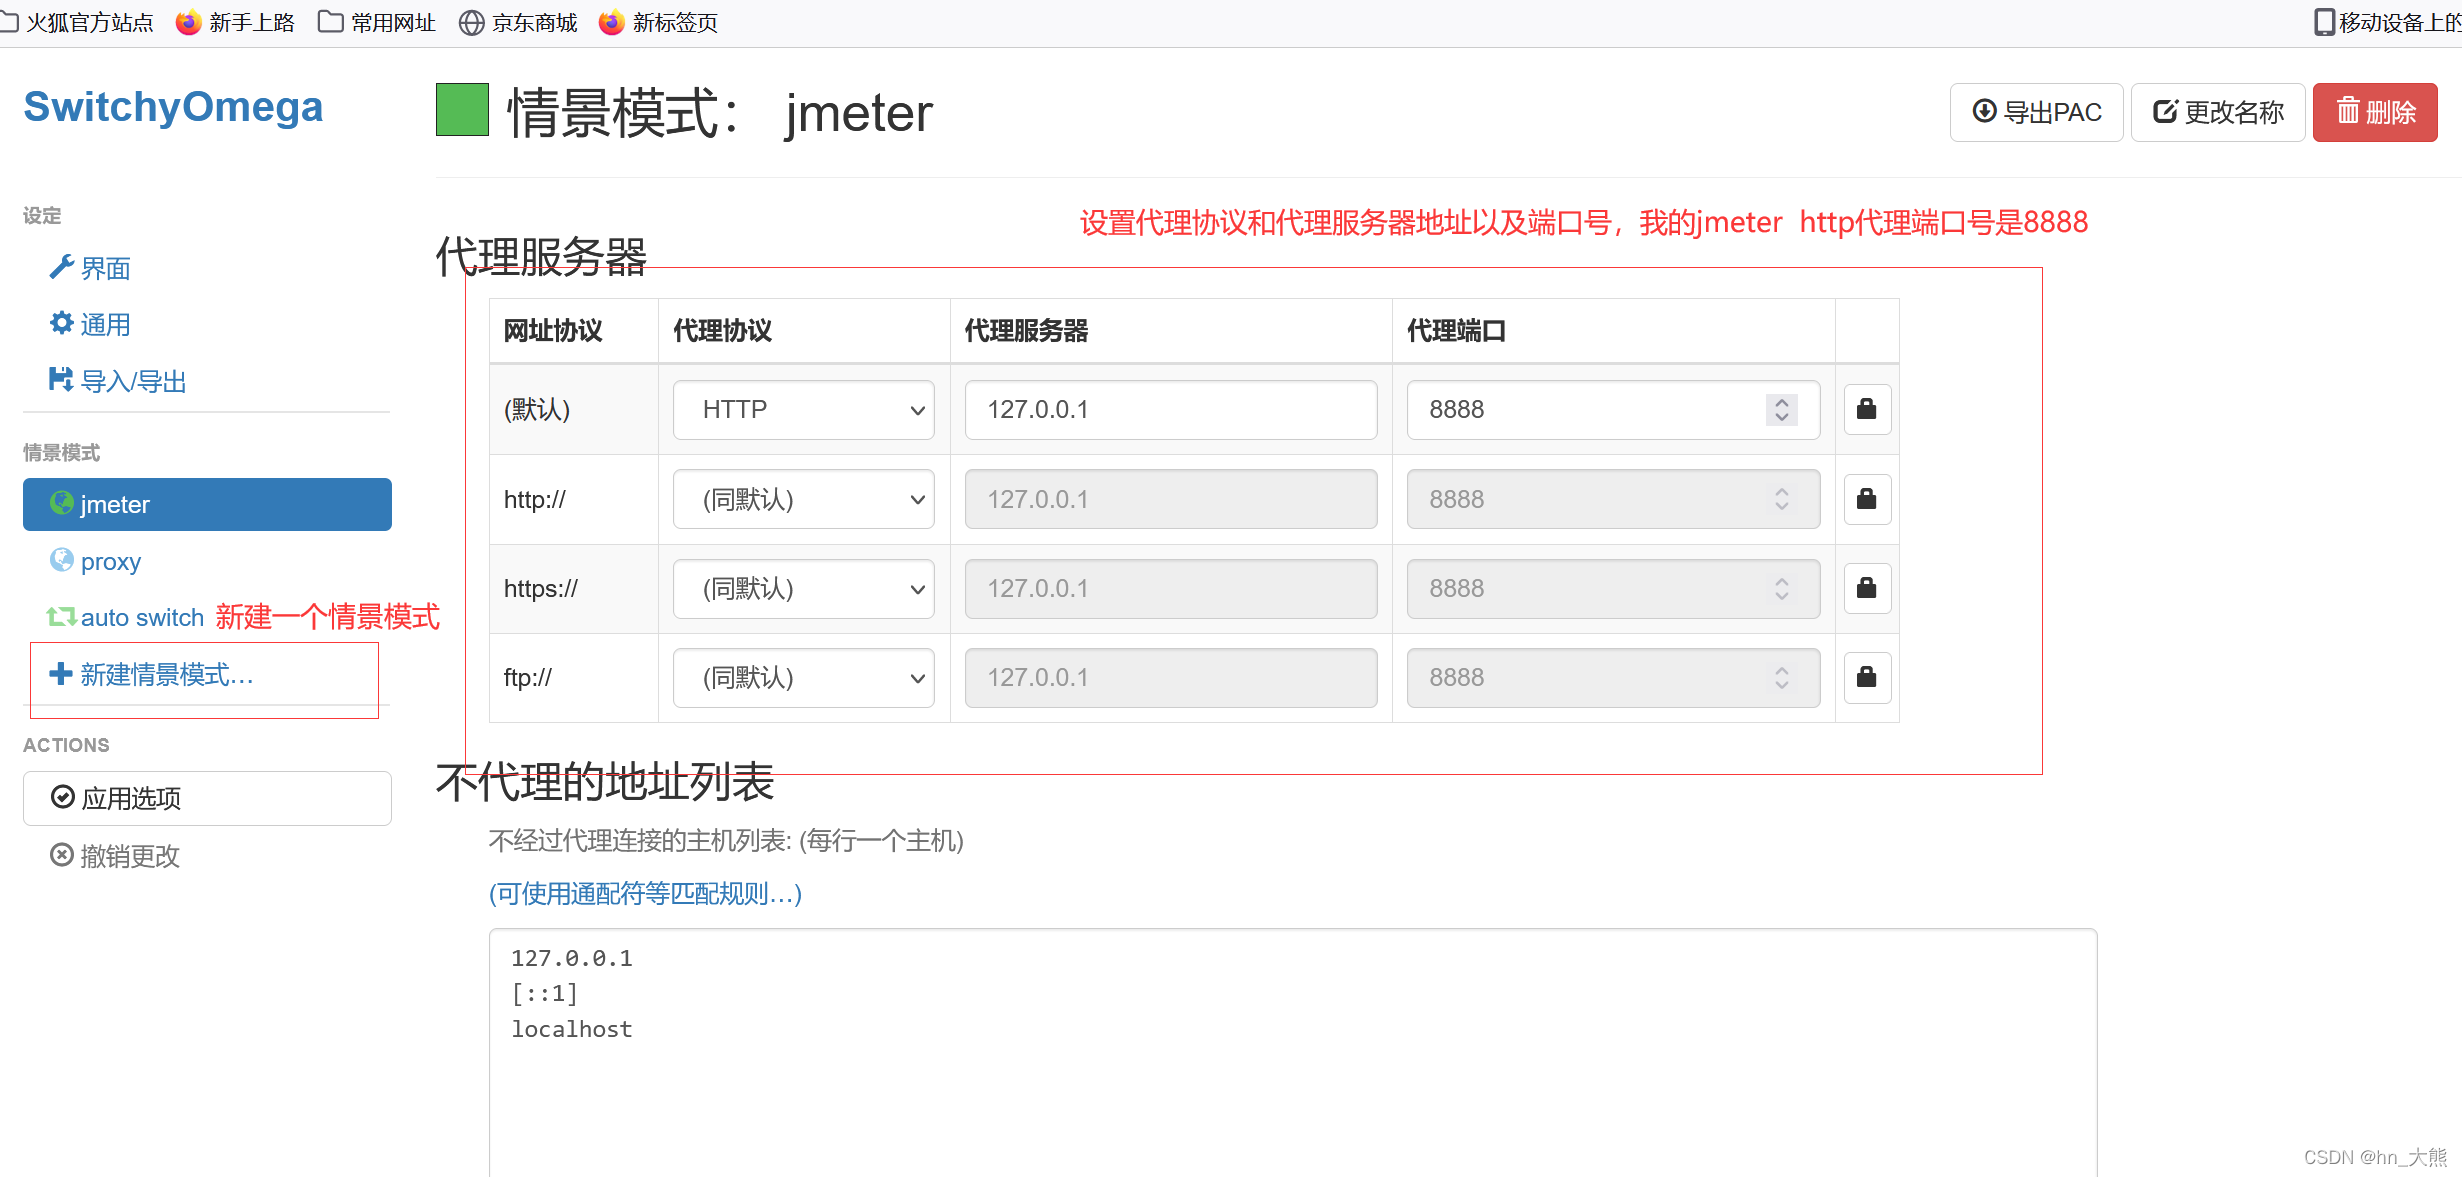Click 应用选项 to apply changes
Screen dimensions: 2462x1177
[207, 798]
